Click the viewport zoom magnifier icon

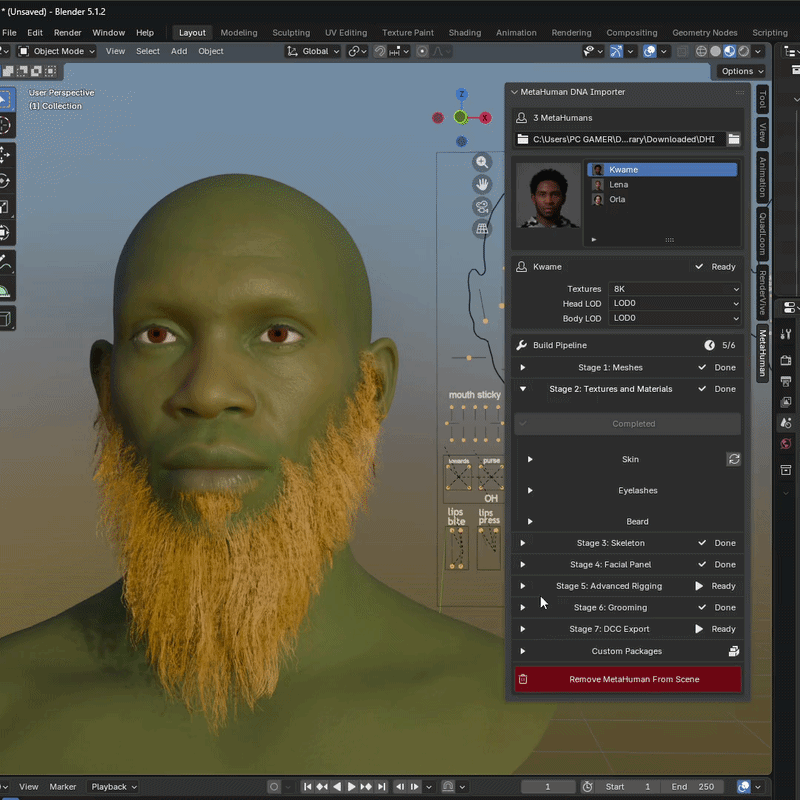coord(482,162)
